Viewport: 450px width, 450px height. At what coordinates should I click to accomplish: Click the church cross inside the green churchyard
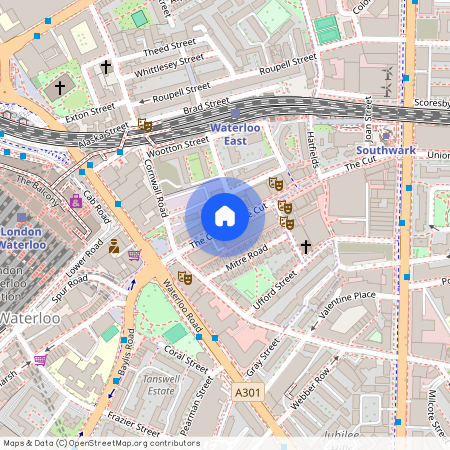[60, 88]
